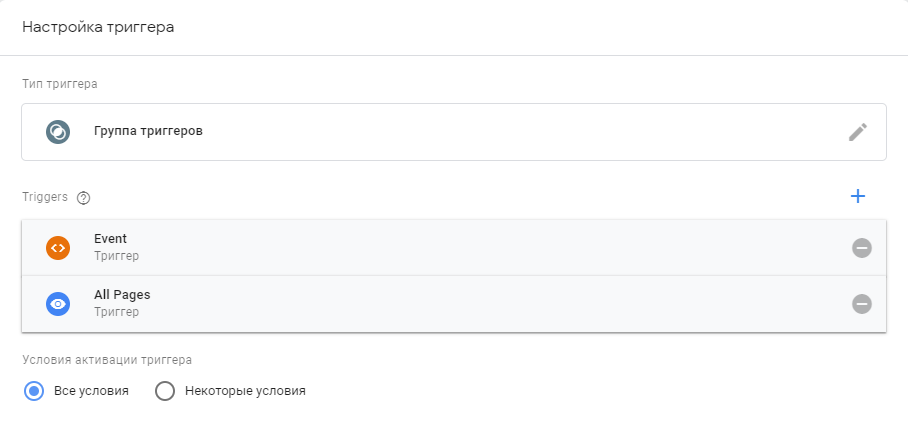
Task: Click the orange Event trigger icon
Action: pos(58,248)
